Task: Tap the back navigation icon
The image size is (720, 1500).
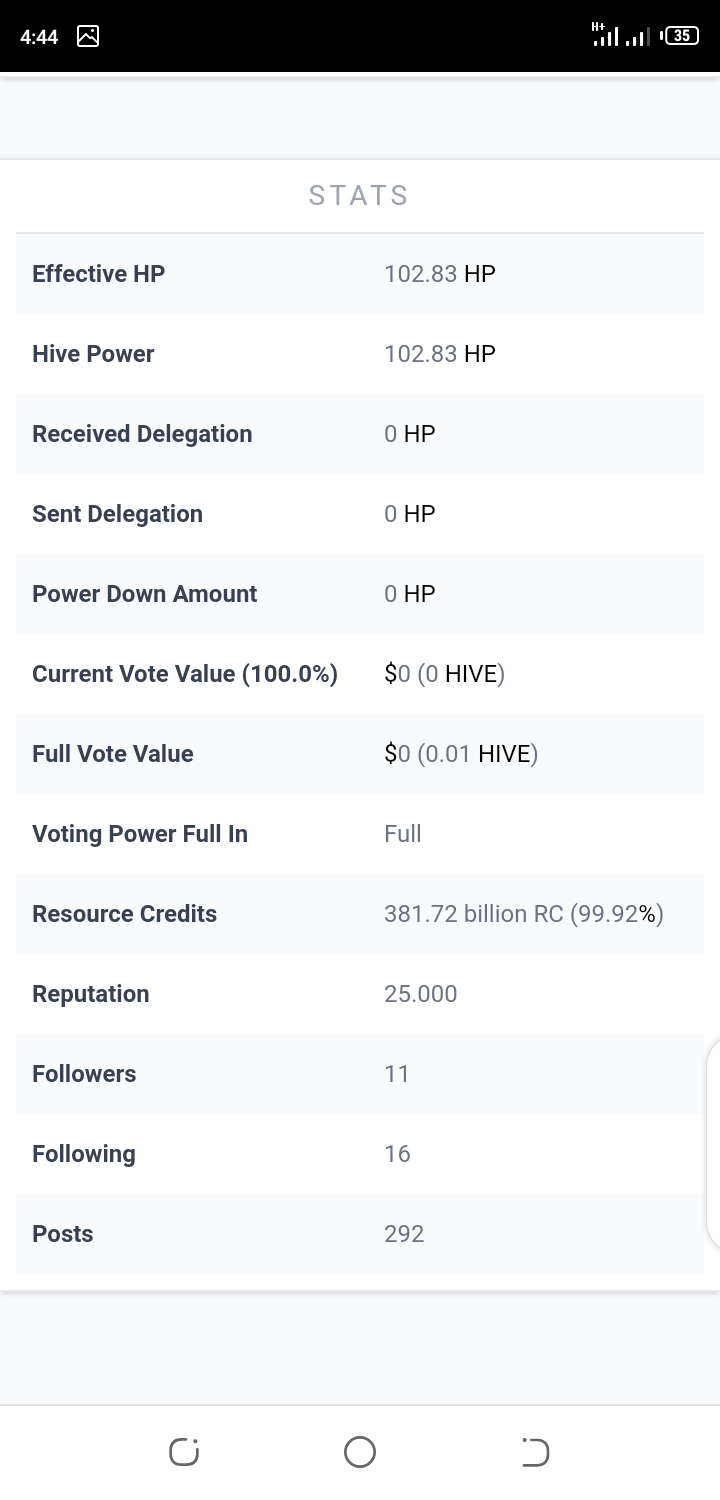Action: click(x=535, y=1452)
